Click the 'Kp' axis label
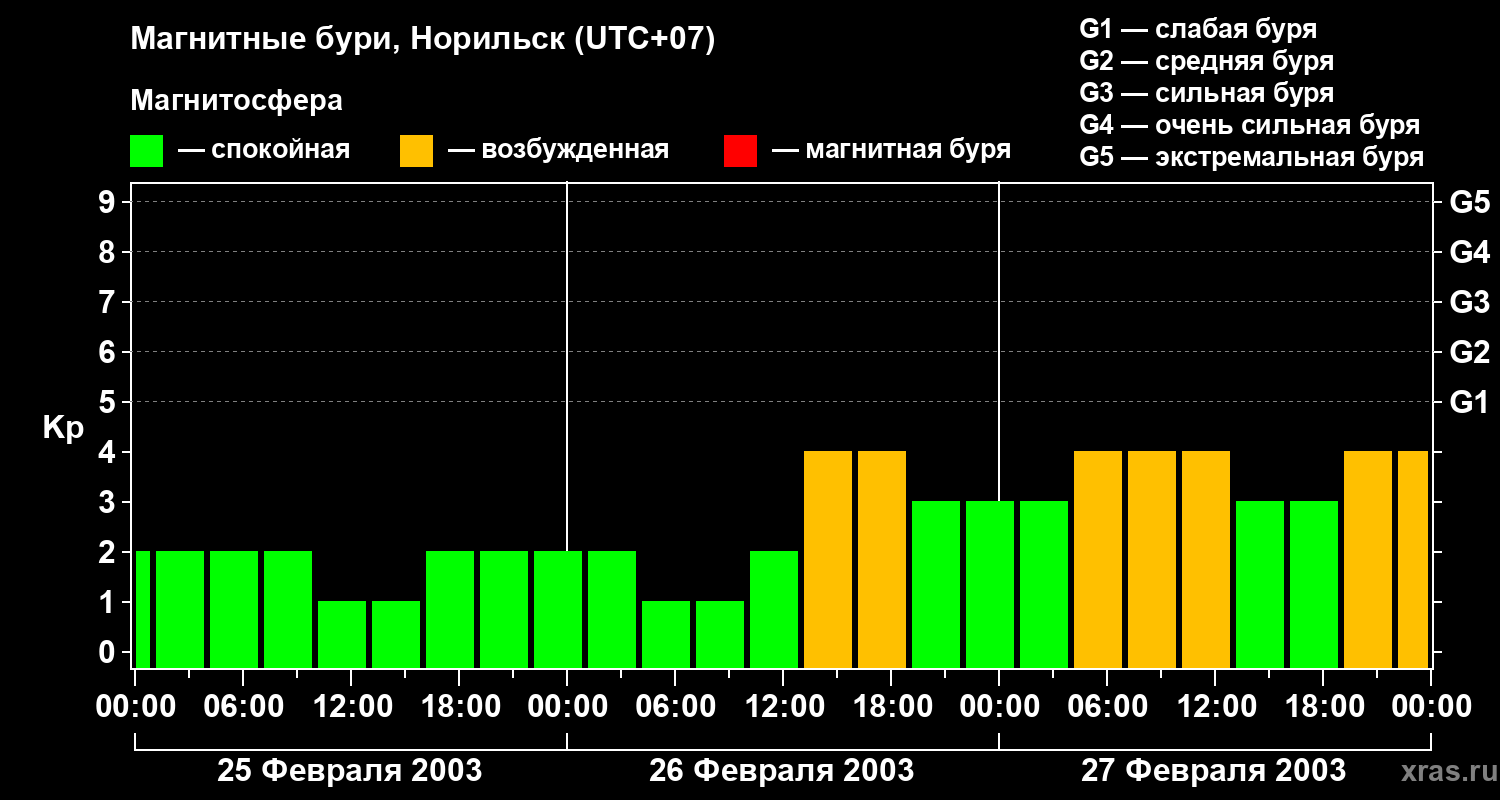 point(63,428)
